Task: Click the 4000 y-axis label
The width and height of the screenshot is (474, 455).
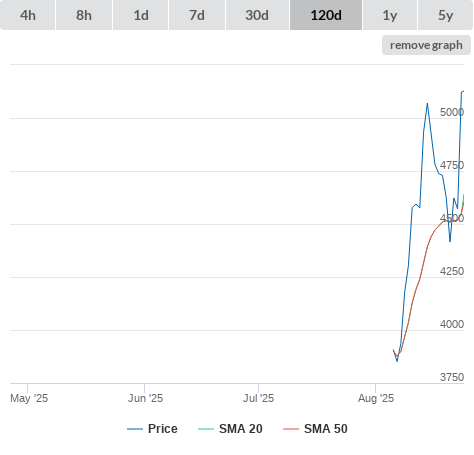Action: click(x=452, y=324)
